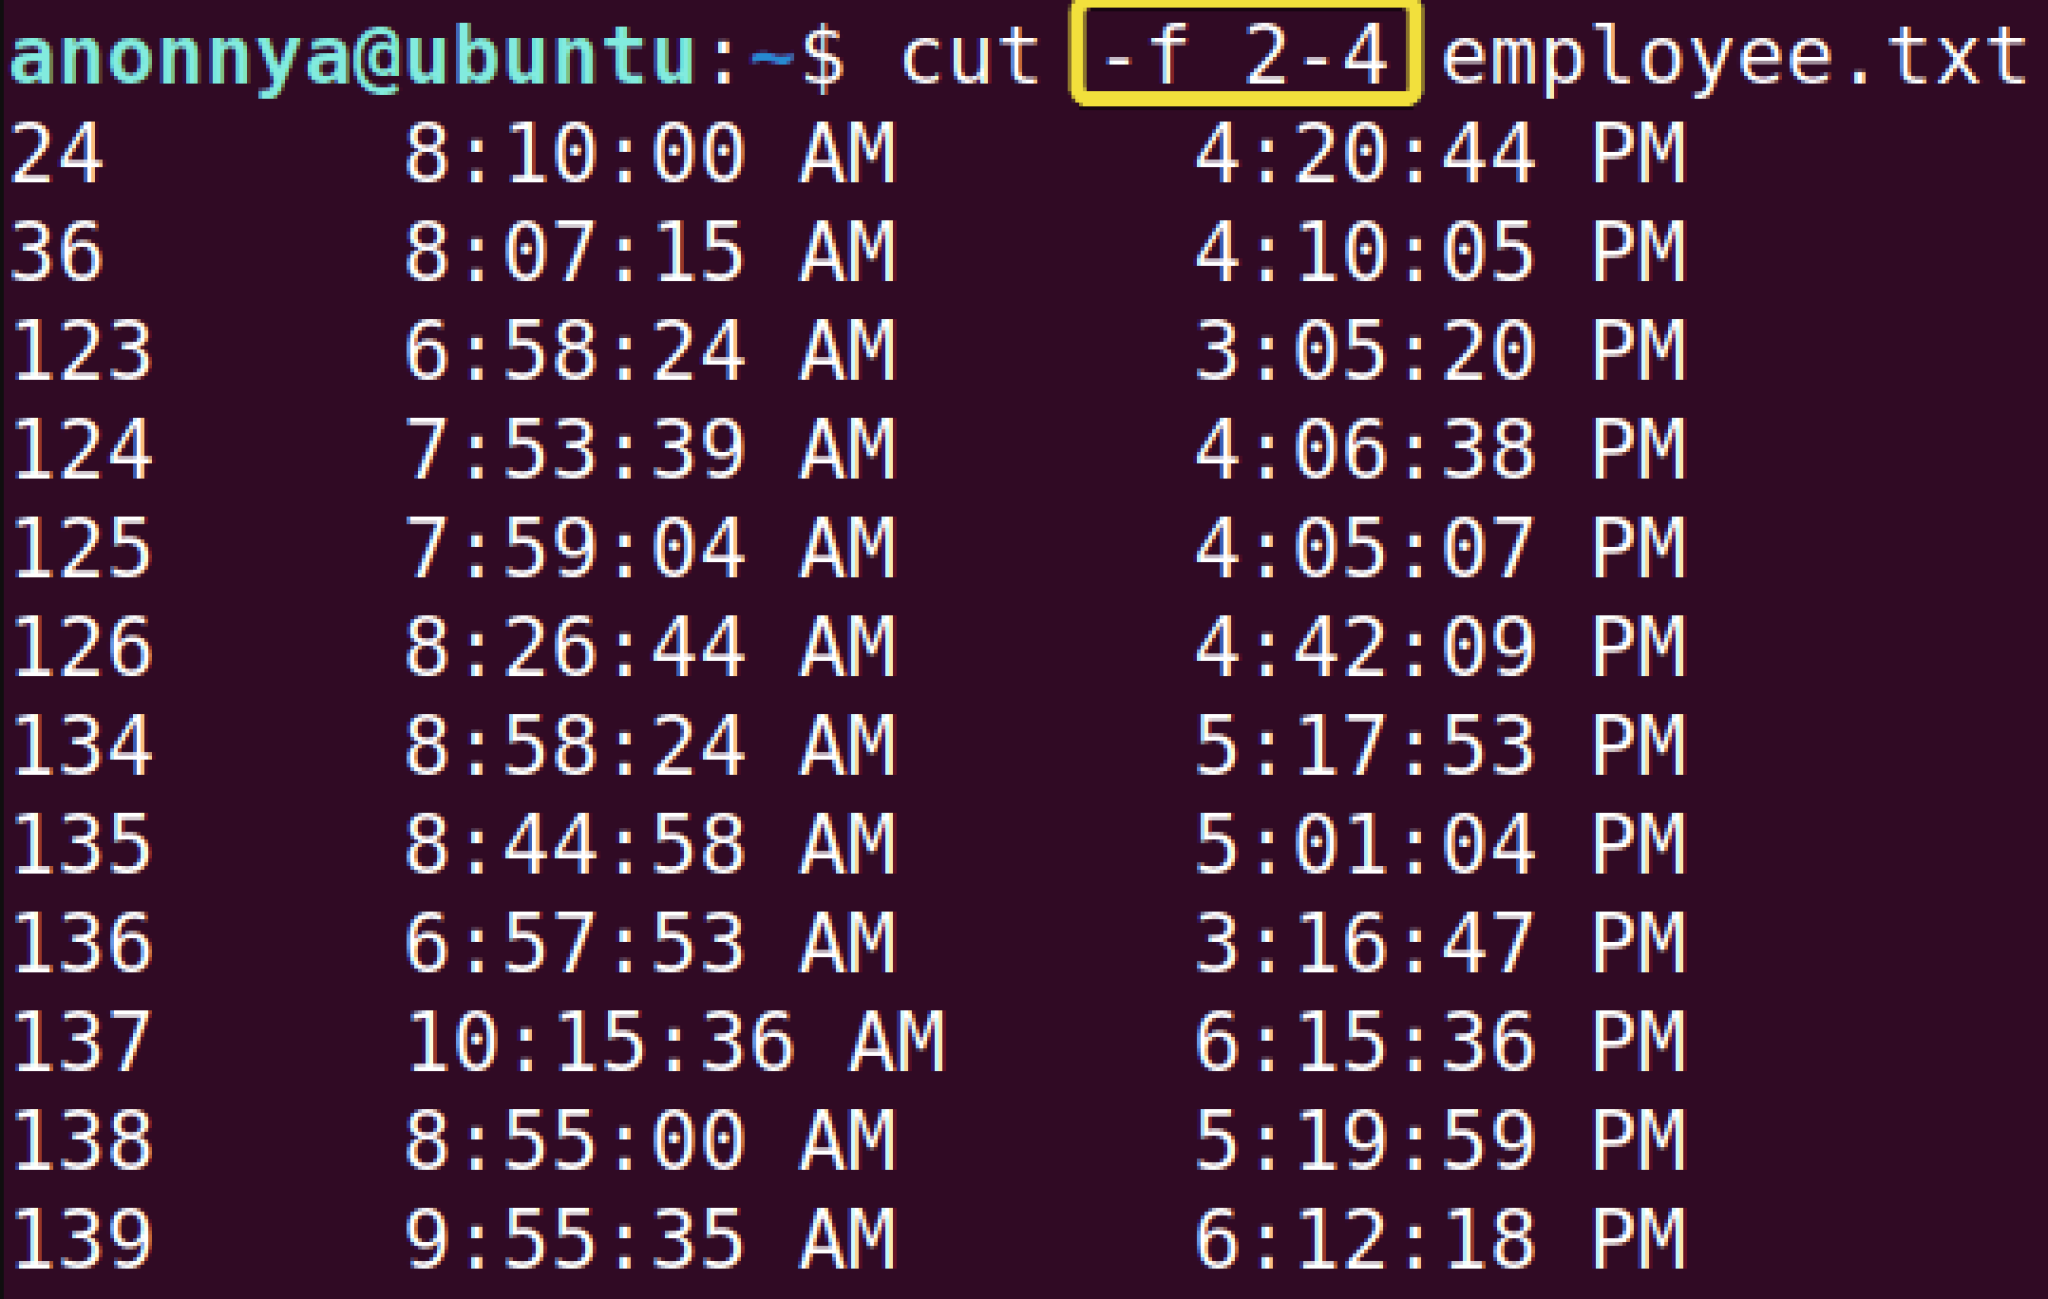Click the 8:10:00 AM entry
The height and width of the screenshot is (1299, 2048).
point(649,154)
